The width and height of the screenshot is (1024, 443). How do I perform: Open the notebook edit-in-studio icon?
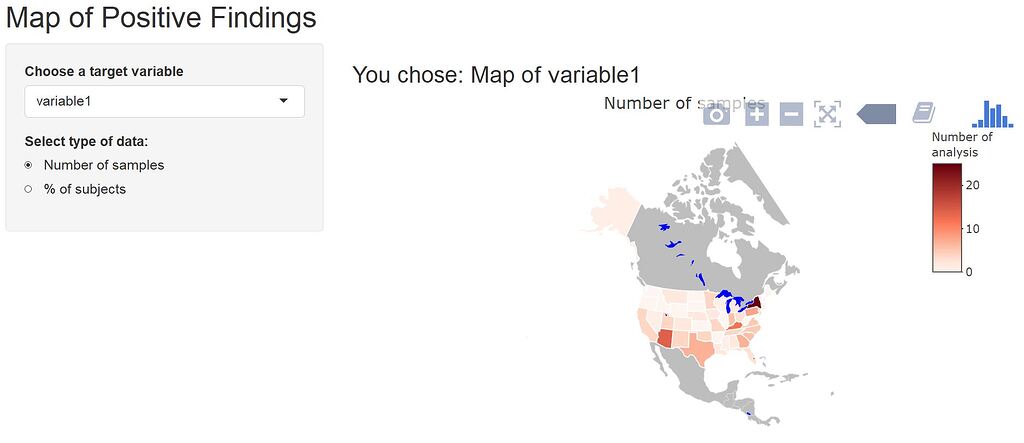(923, 114)
